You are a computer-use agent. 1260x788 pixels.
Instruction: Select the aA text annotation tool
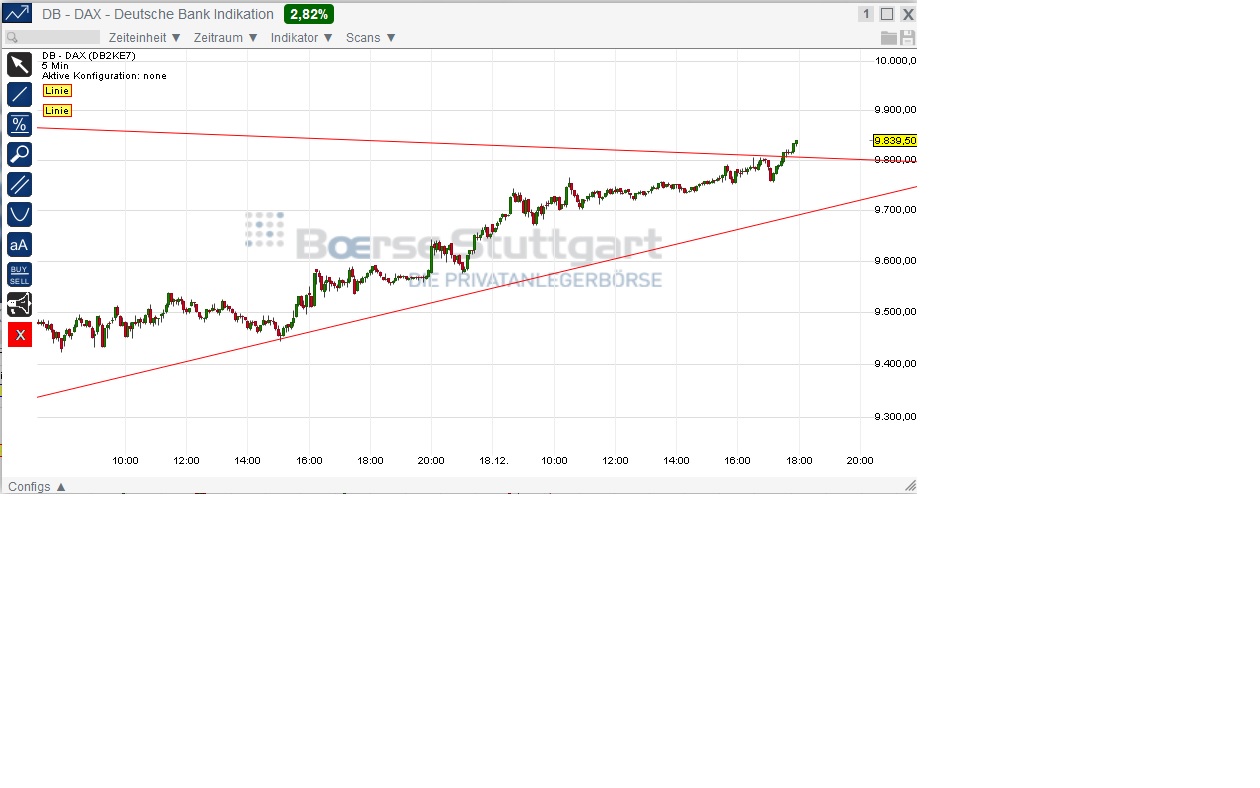pyautogui.click(x=19, y=244)
